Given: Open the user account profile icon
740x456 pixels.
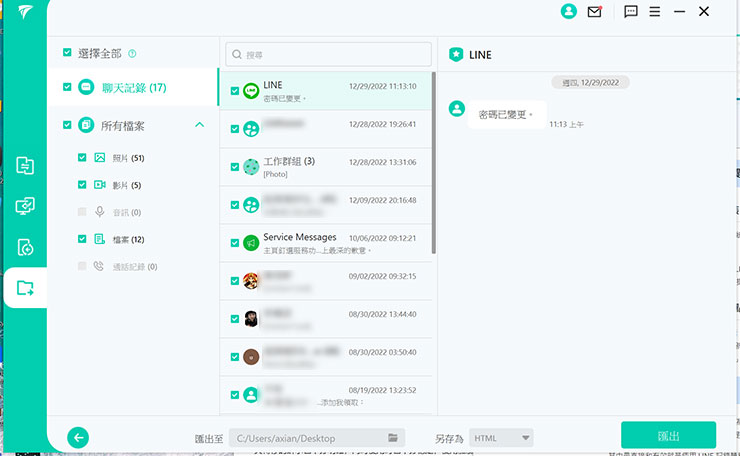Looking at the screenshot, I should tap(568, 11).
